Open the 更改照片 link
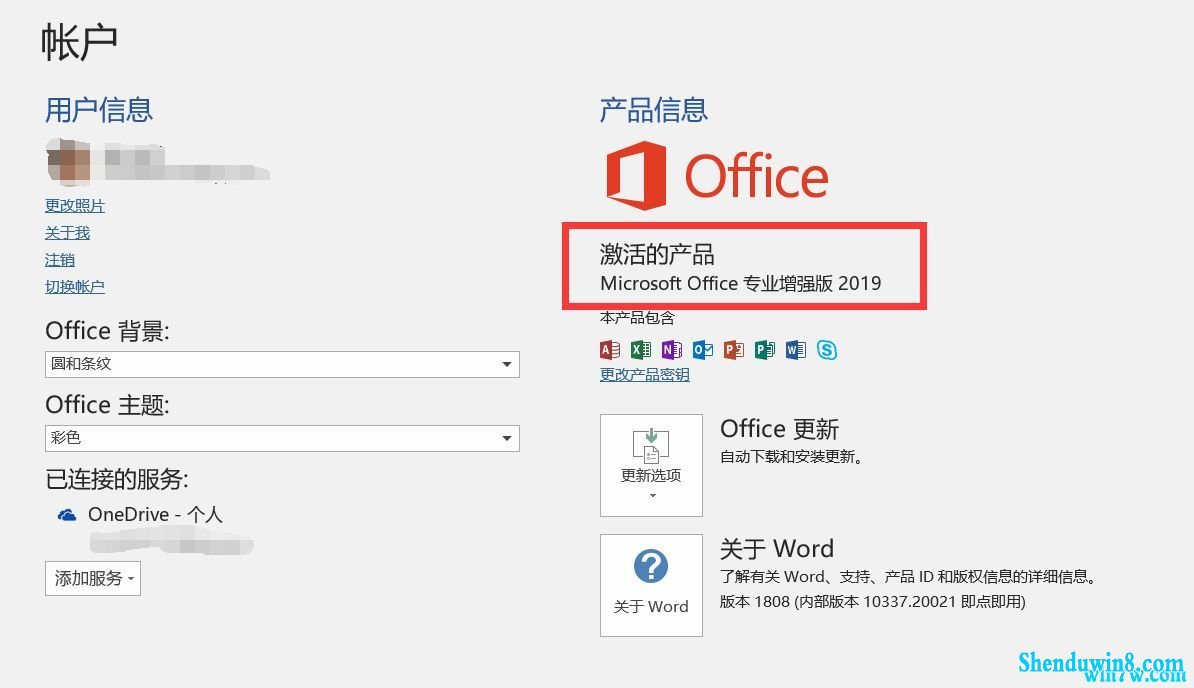Viewport: 1194px width, 688px height. 75,205
